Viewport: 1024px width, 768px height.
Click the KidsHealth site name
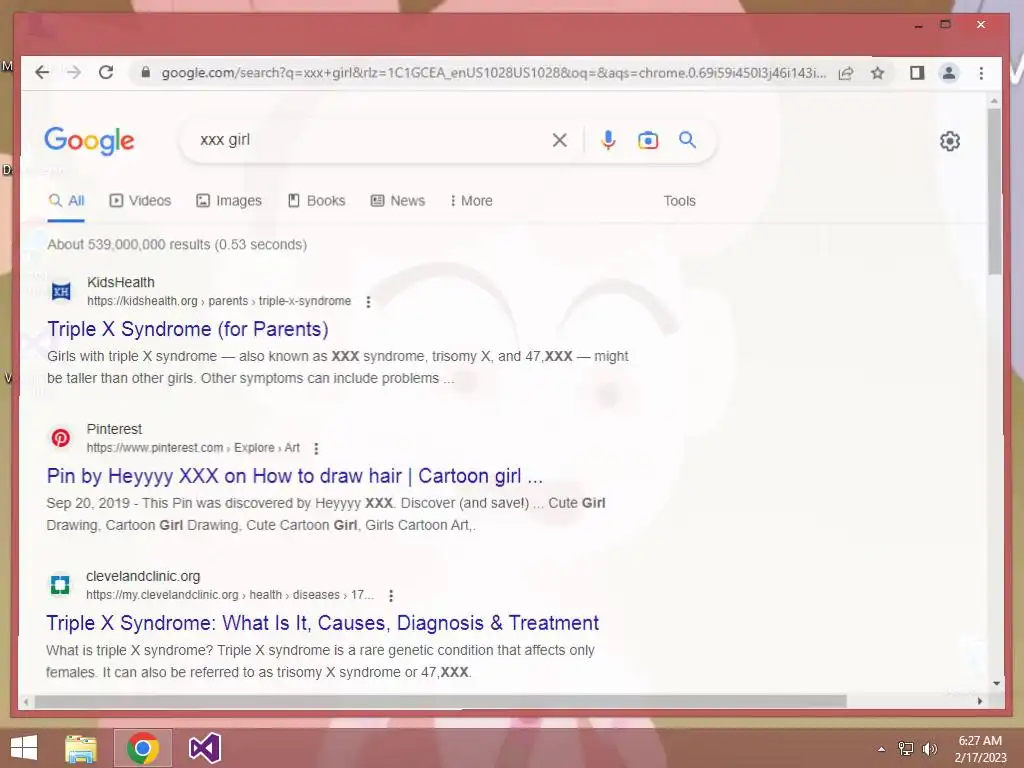pyautogui.click(x=121, y=282)
